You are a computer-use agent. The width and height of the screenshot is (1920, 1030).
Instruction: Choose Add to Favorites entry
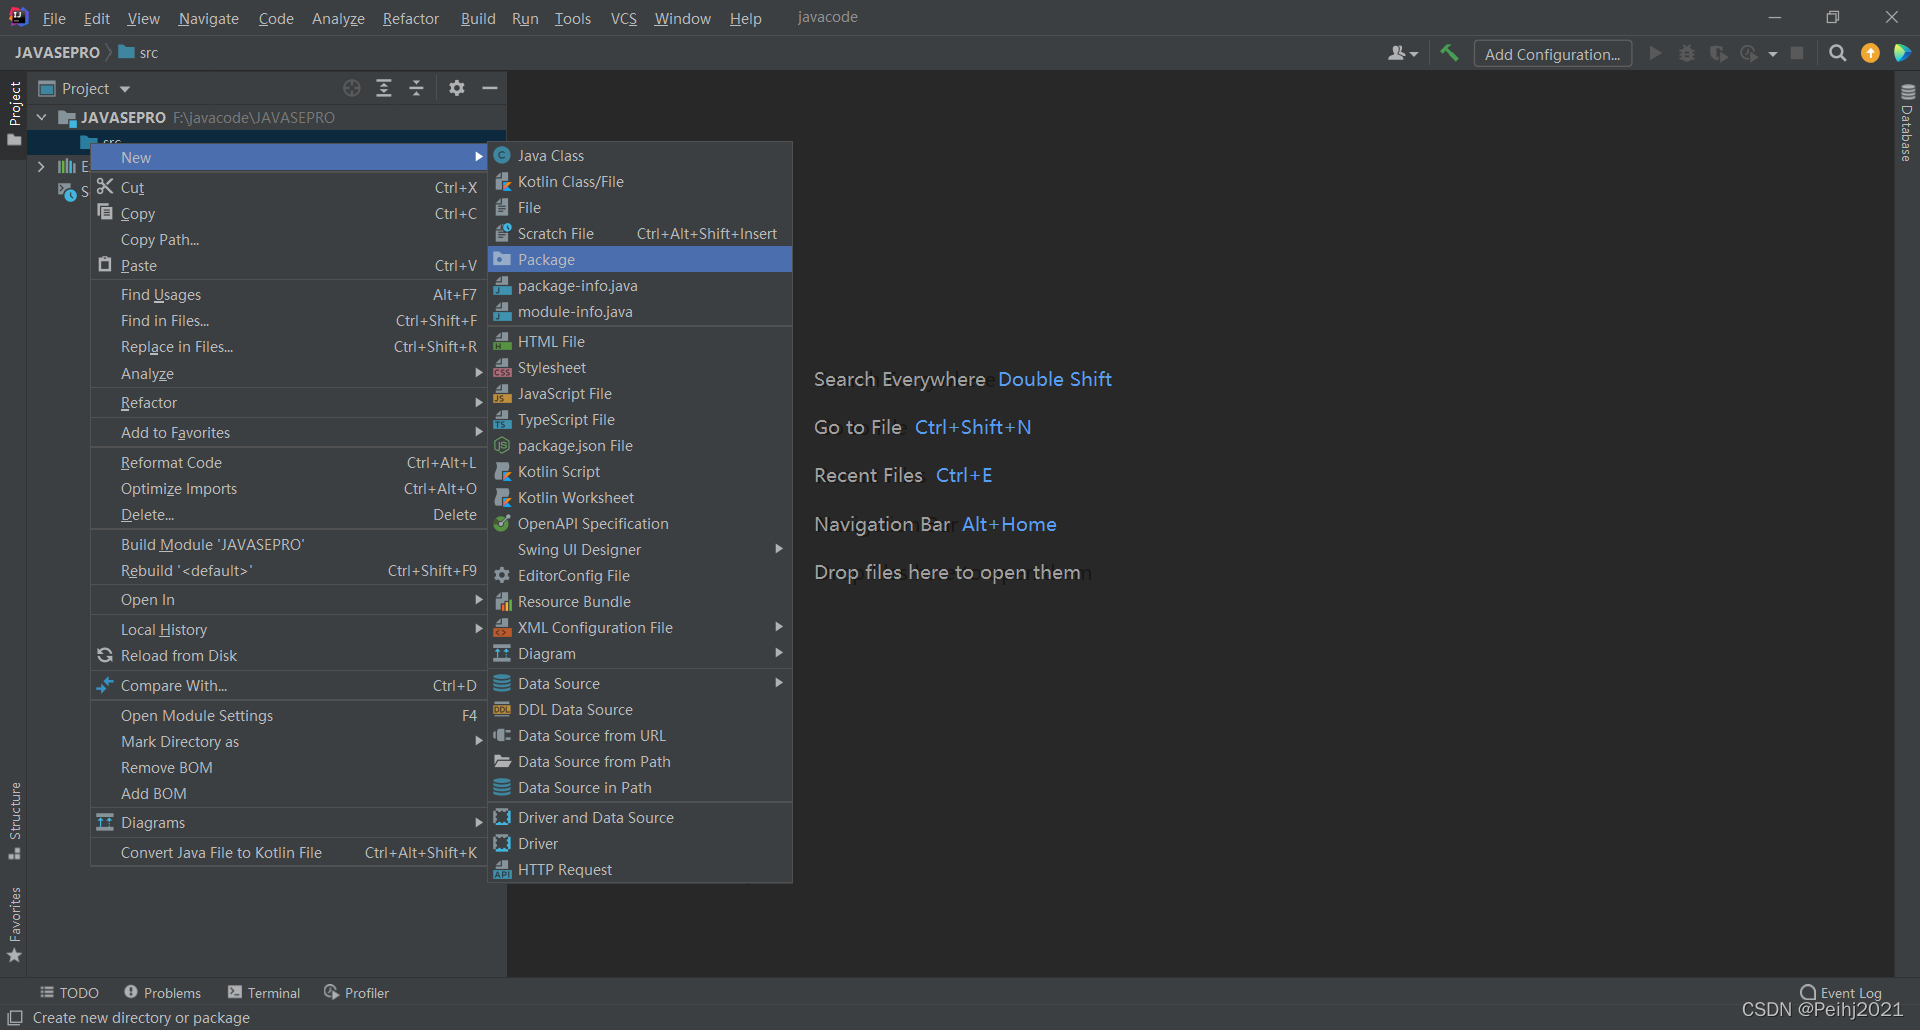click(x=288, y=433)
